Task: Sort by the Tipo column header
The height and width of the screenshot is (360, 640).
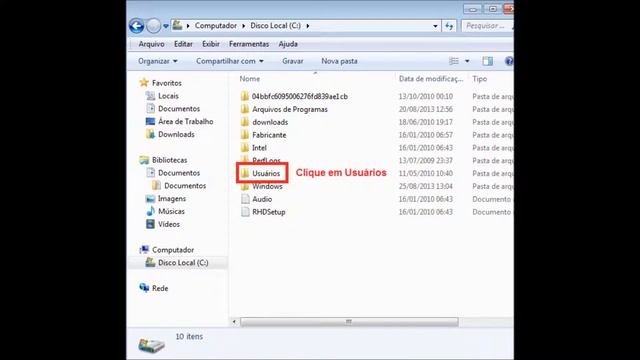Action: tap(480, 79)
